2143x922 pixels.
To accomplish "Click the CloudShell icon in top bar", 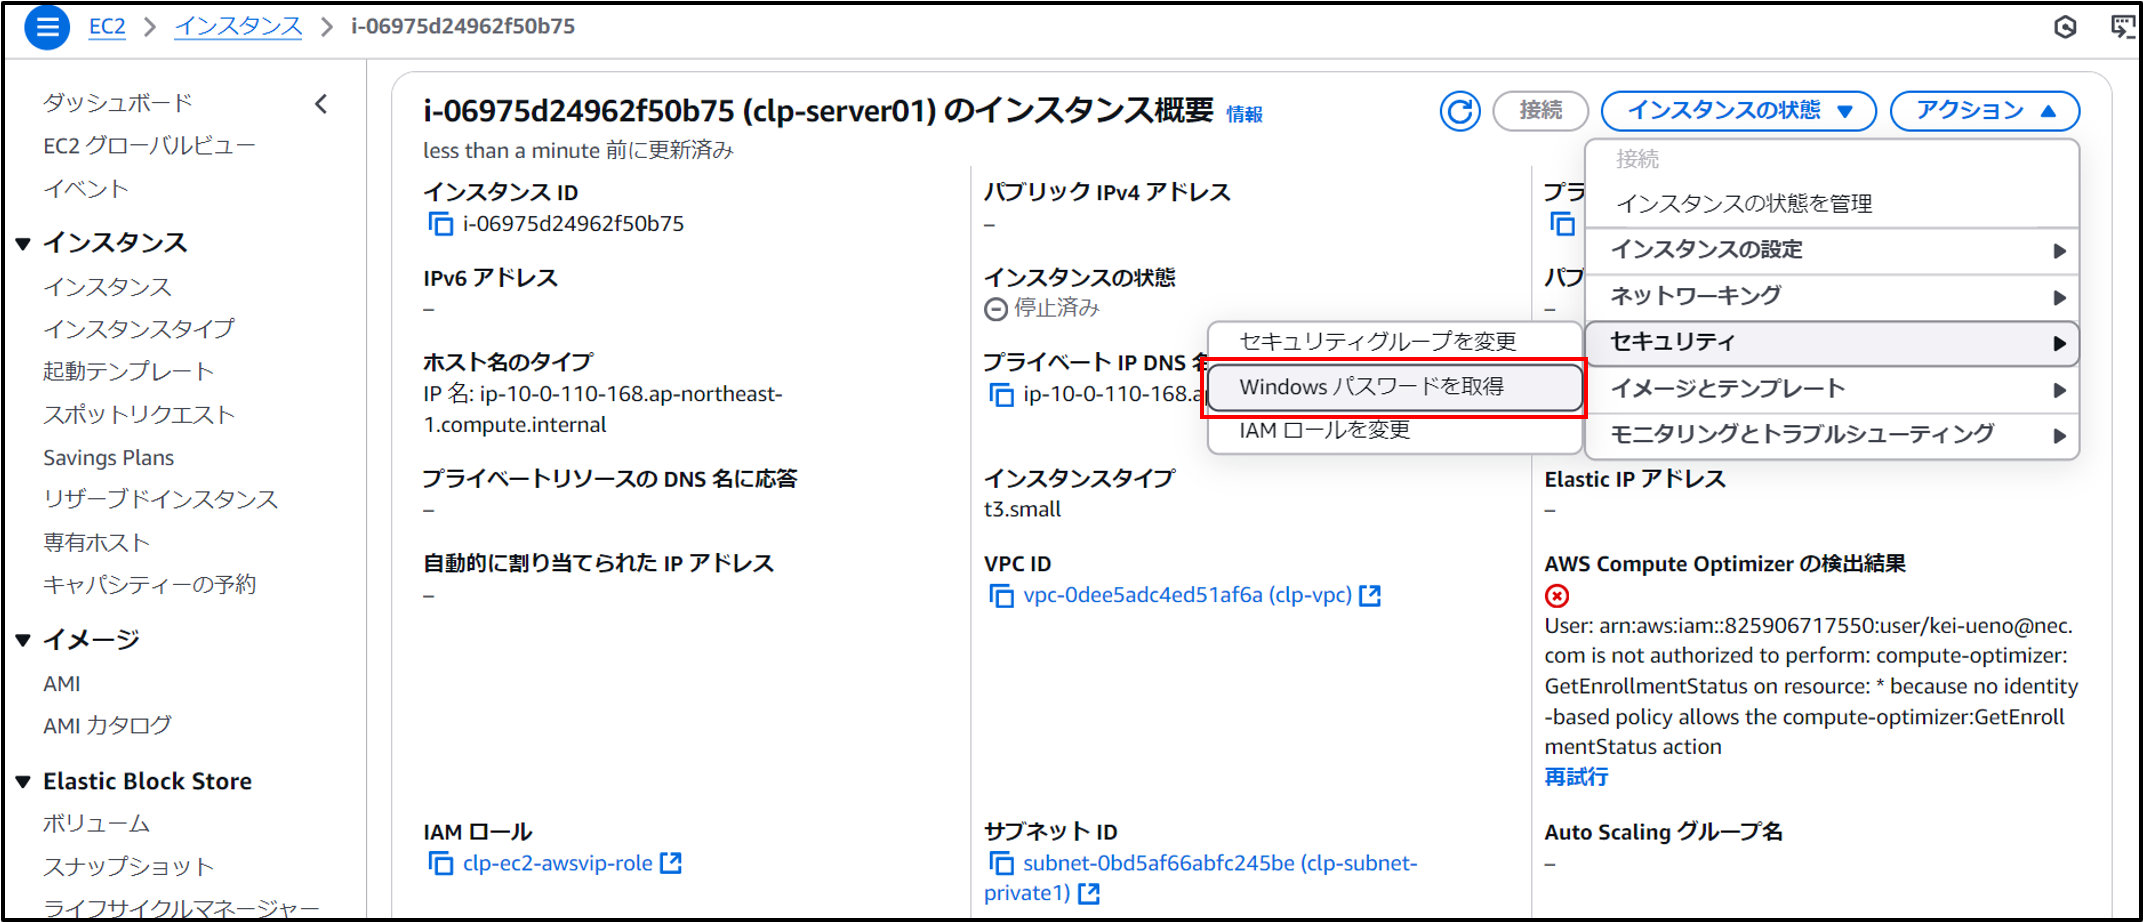I will click(2122, 27).
